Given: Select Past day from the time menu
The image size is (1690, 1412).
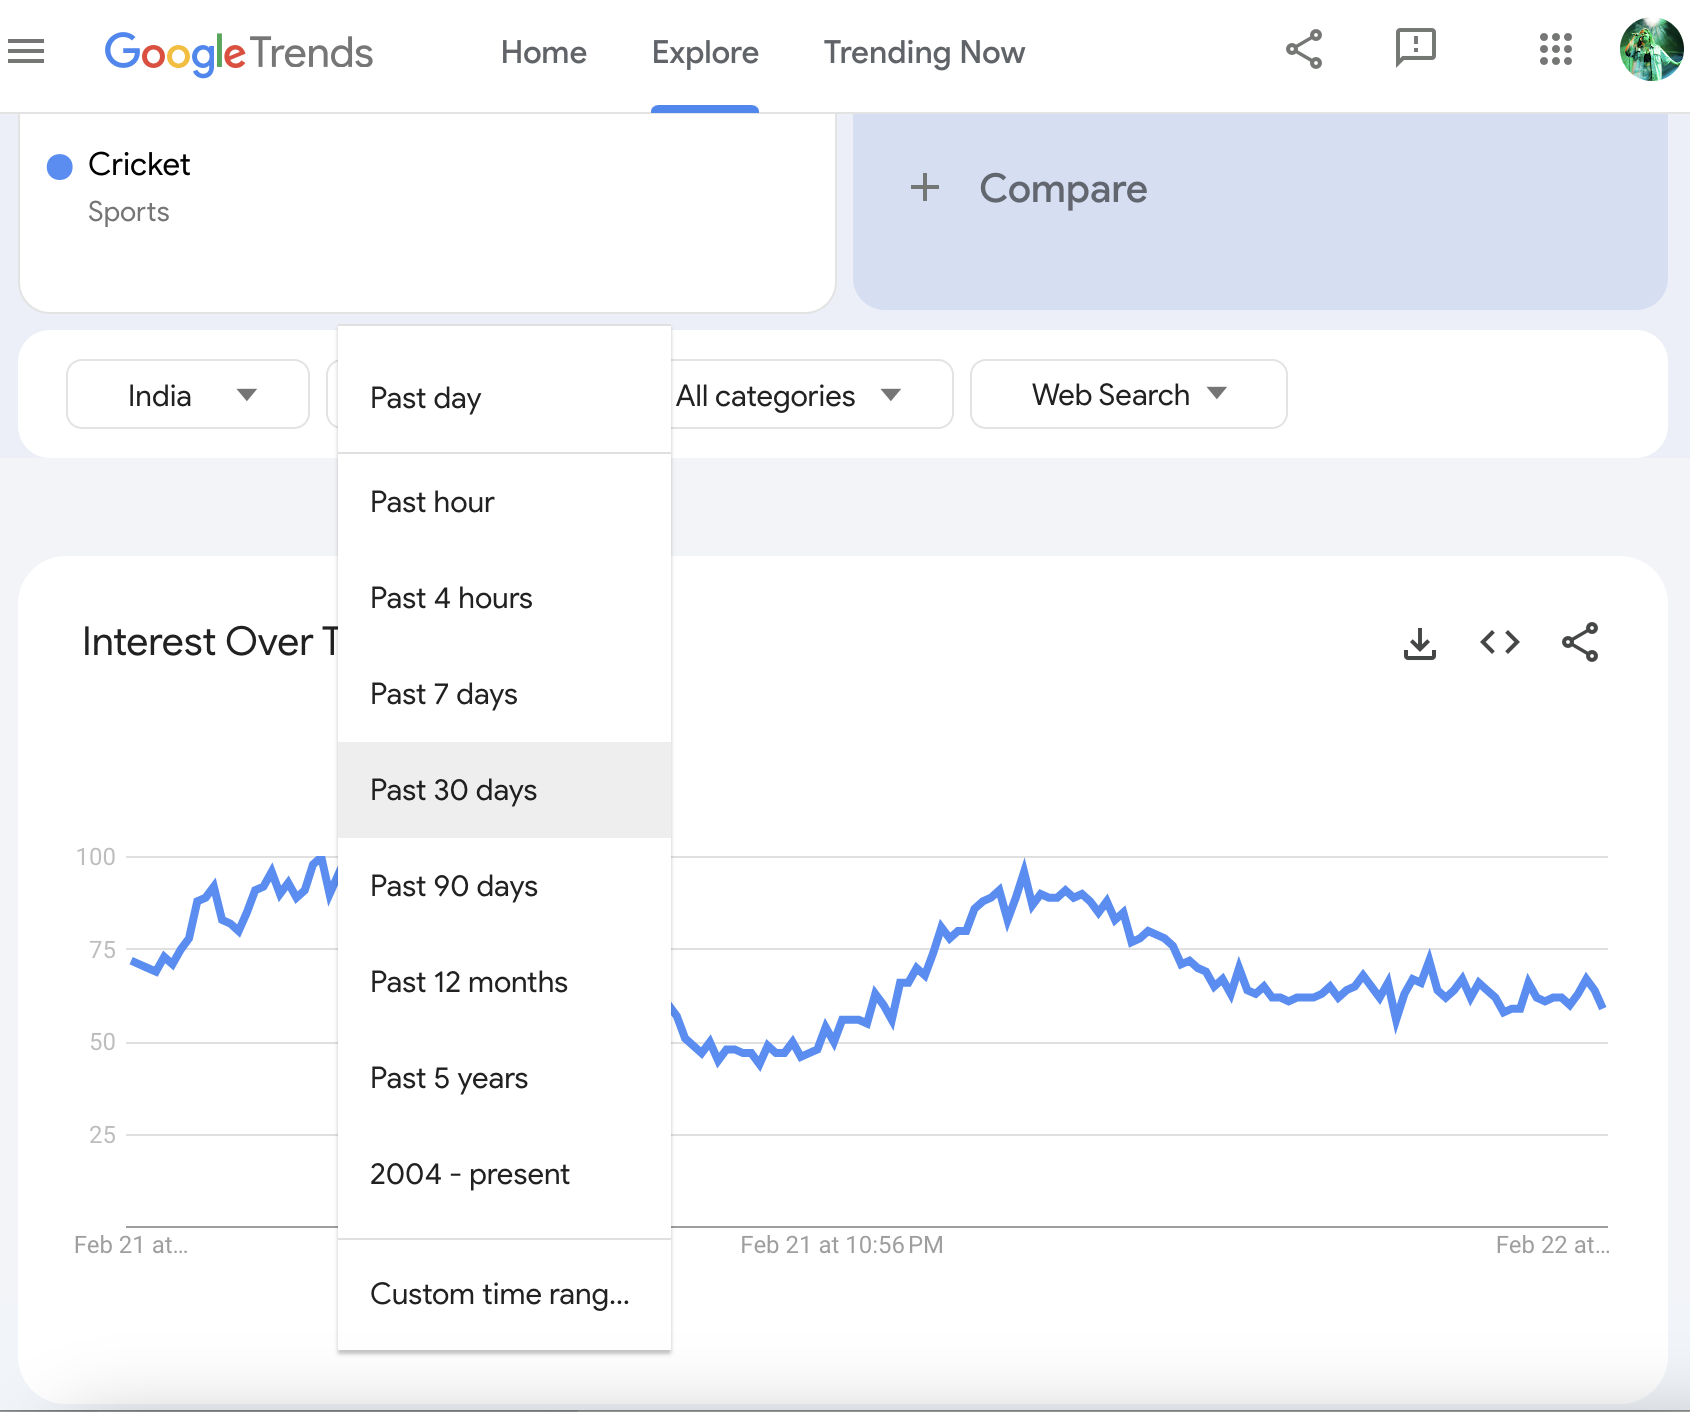Looking at the screenshot, I should pos(505,398).
